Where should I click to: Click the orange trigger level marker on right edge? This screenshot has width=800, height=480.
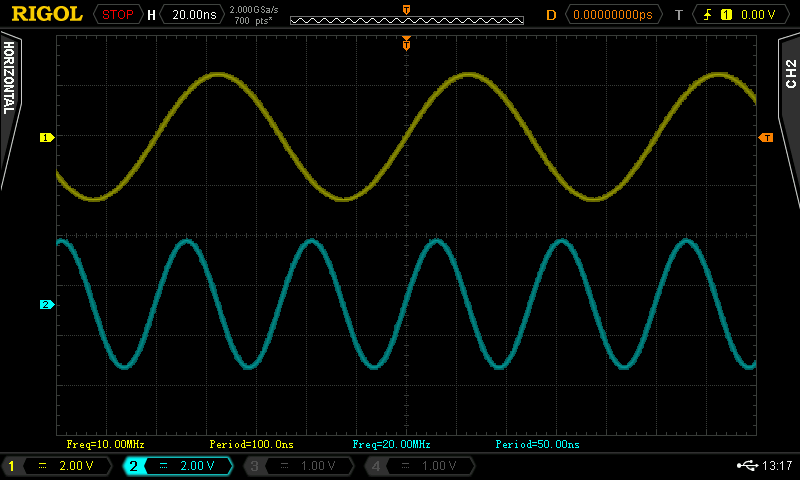tap(766, 138)
